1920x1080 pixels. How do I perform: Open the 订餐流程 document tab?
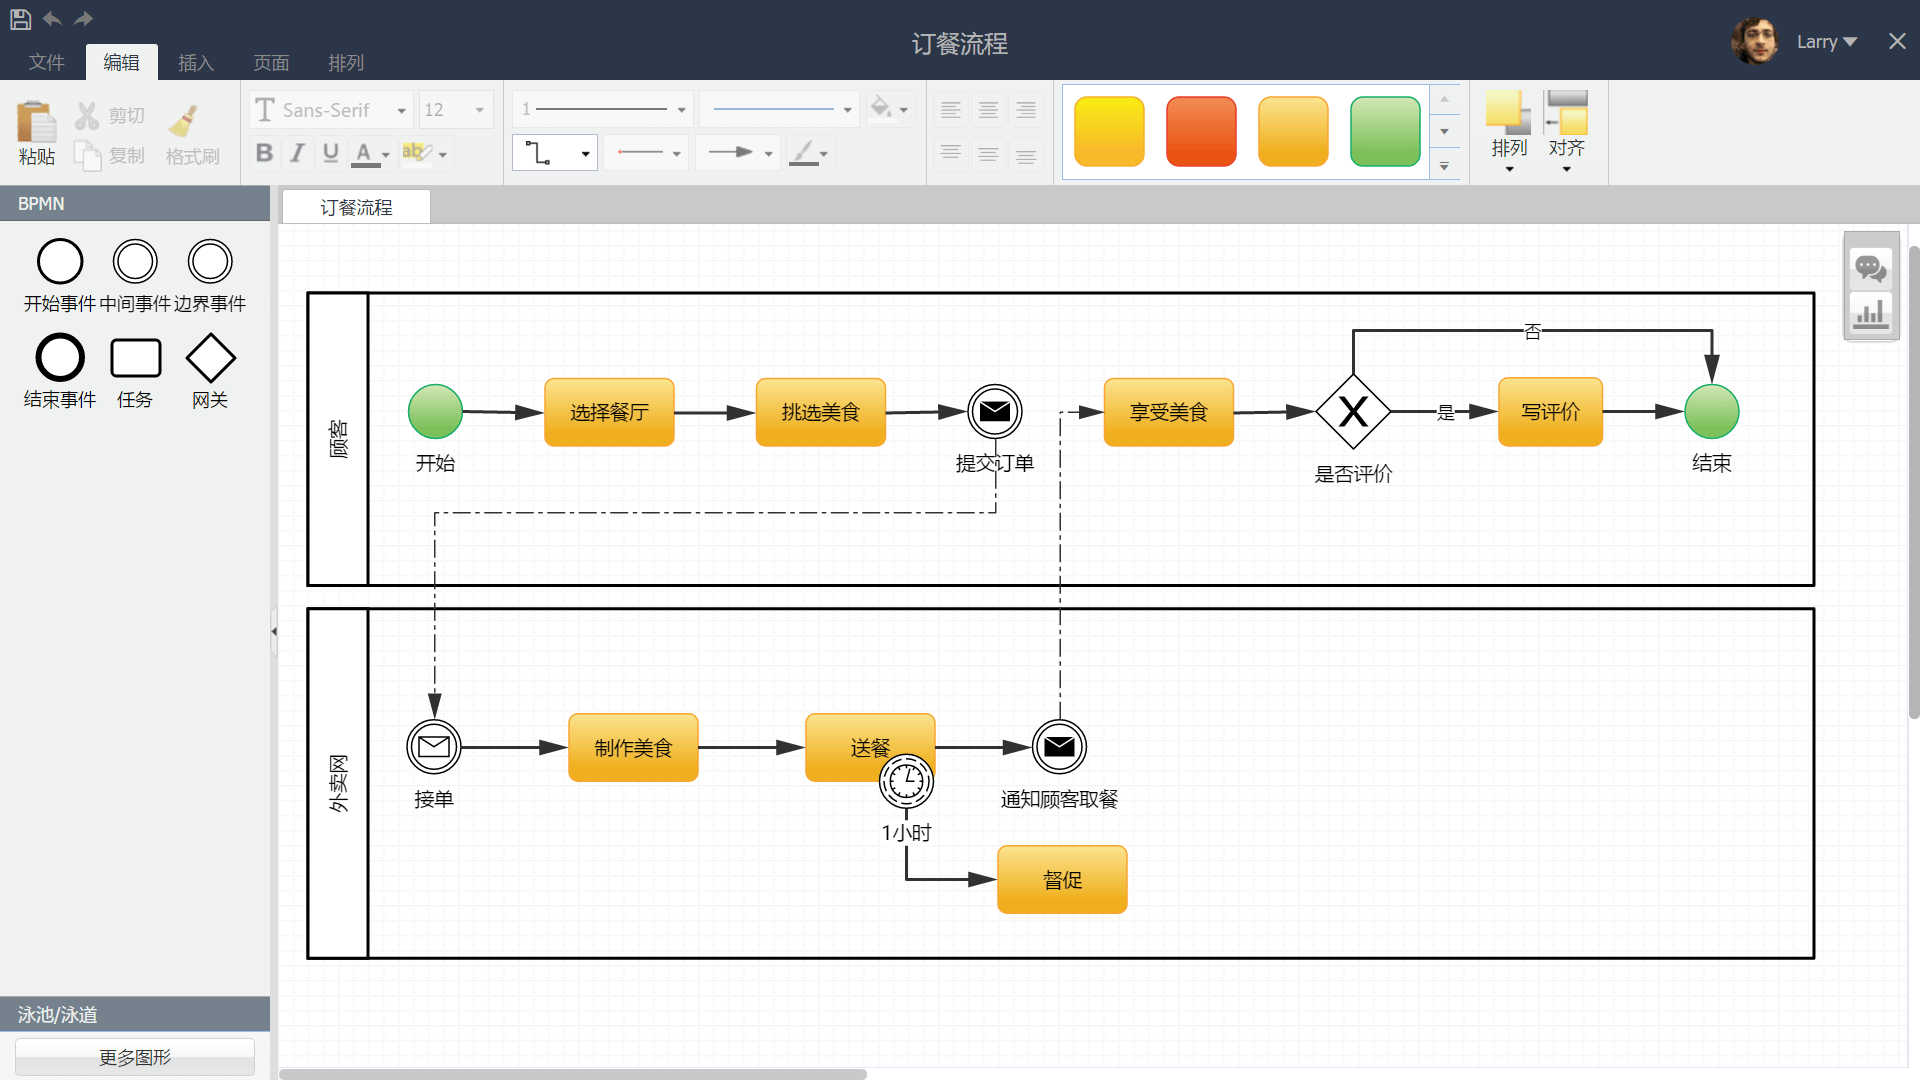point(356,207)
